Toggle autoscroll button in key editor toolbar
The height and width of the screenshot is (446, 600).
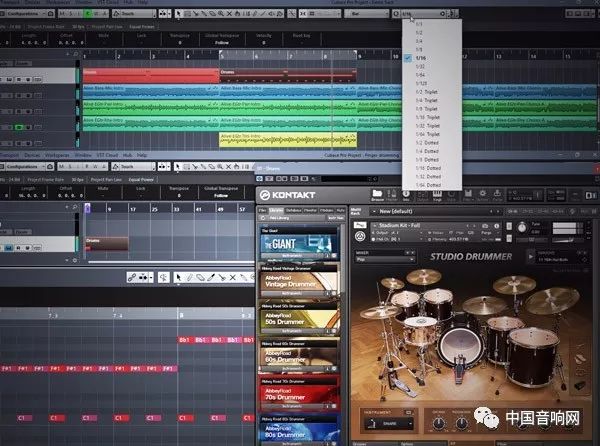[x=142, y=277]
